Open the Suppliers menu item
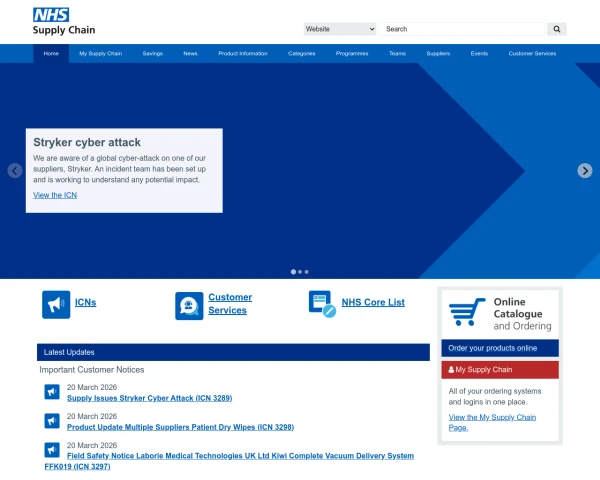The width and height of the screenshot is (600, 480). [438, 54]
